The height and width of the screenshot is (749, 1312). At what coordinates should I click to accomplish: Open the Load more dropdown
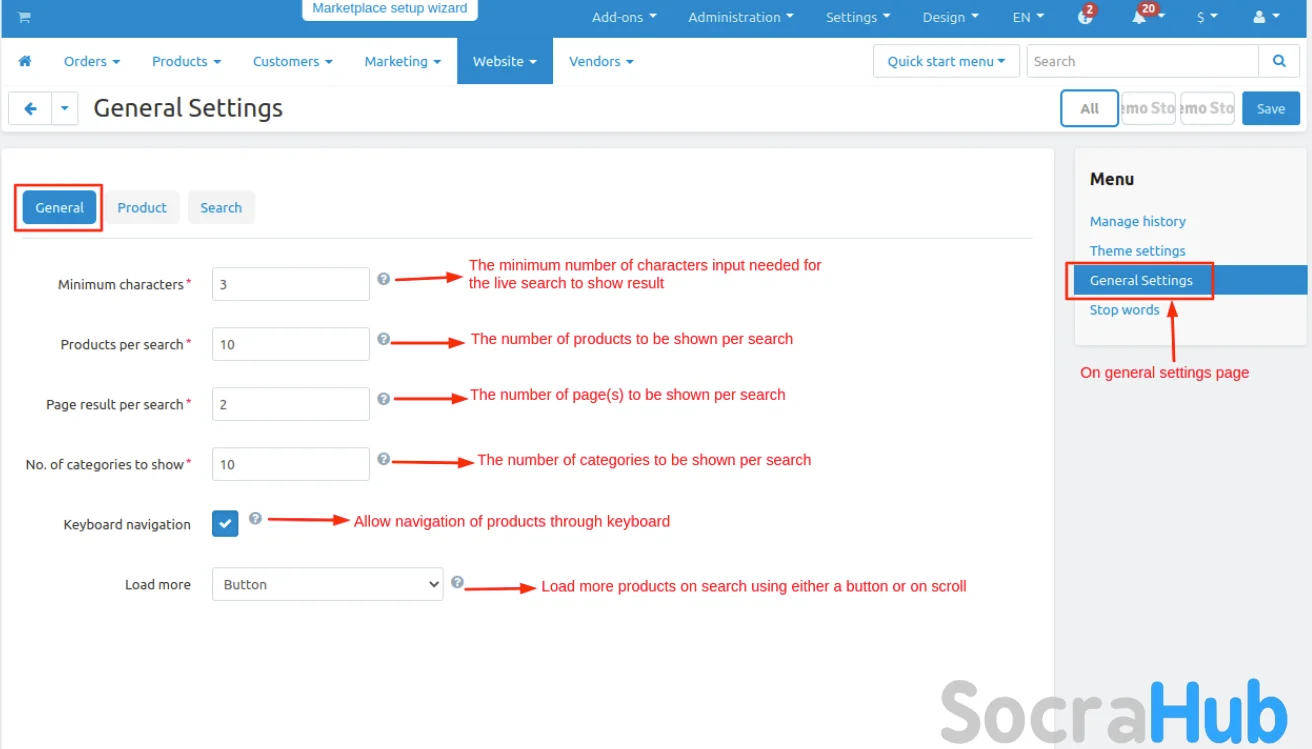coord(327,584)
